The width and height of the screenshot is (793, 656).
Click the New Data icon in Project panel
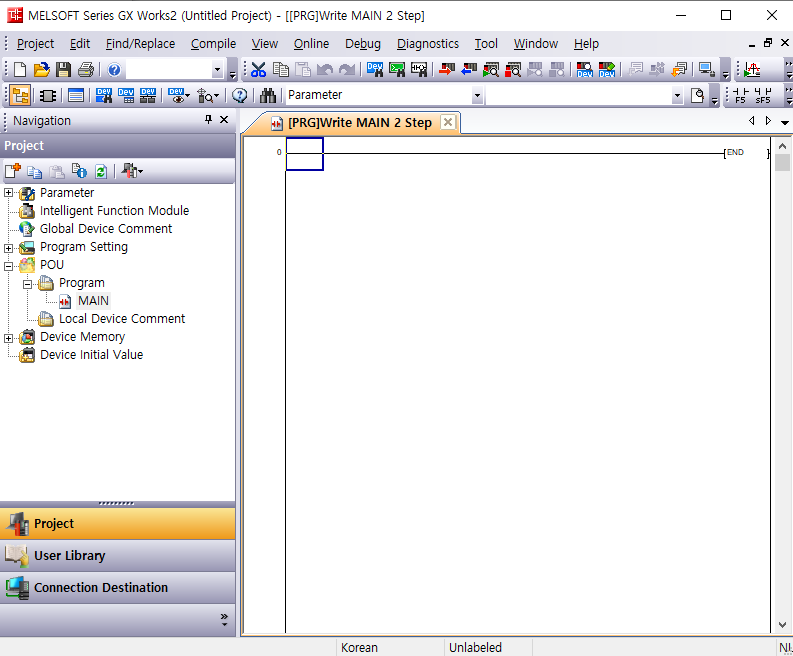(x=13, y=171)
